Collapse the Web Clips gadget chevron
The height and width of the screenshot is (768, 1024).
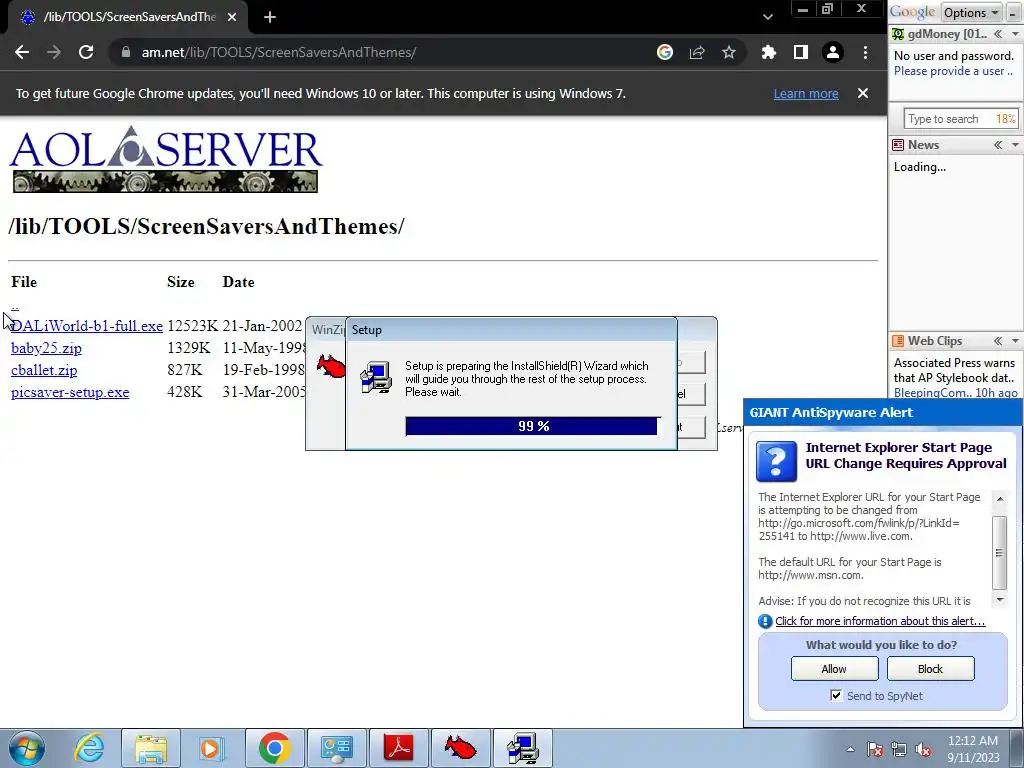point(998,341)
